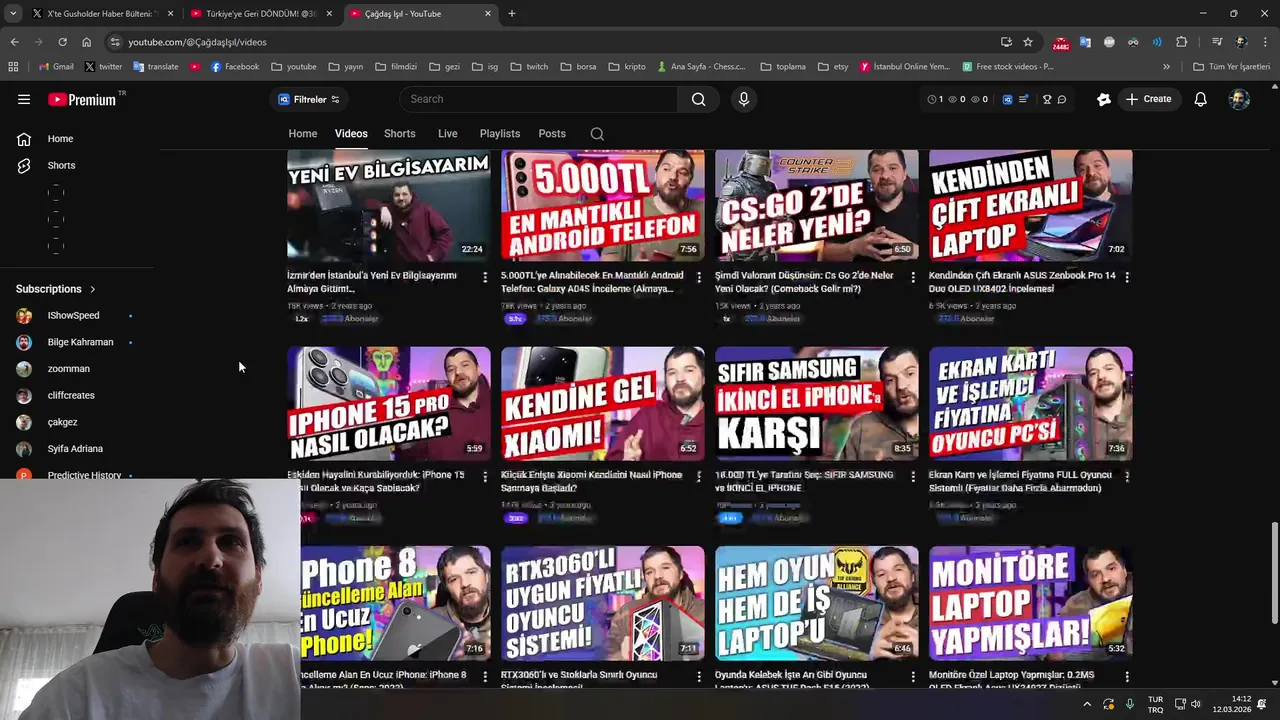Reload the current page
Viewport: 1280px width, 720px height.
62,42
